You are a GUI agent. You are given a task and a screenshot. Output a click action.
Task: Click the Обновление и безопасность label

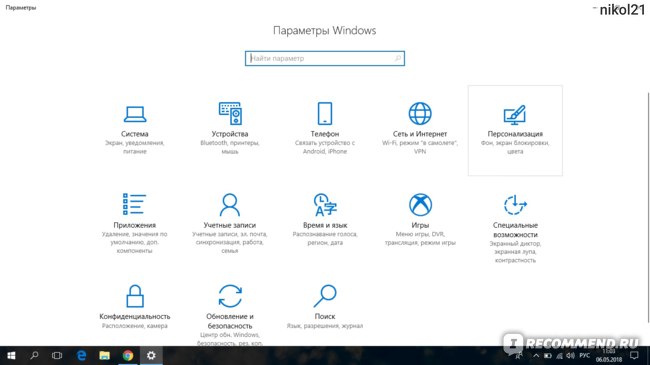click(x=230, y=321)
